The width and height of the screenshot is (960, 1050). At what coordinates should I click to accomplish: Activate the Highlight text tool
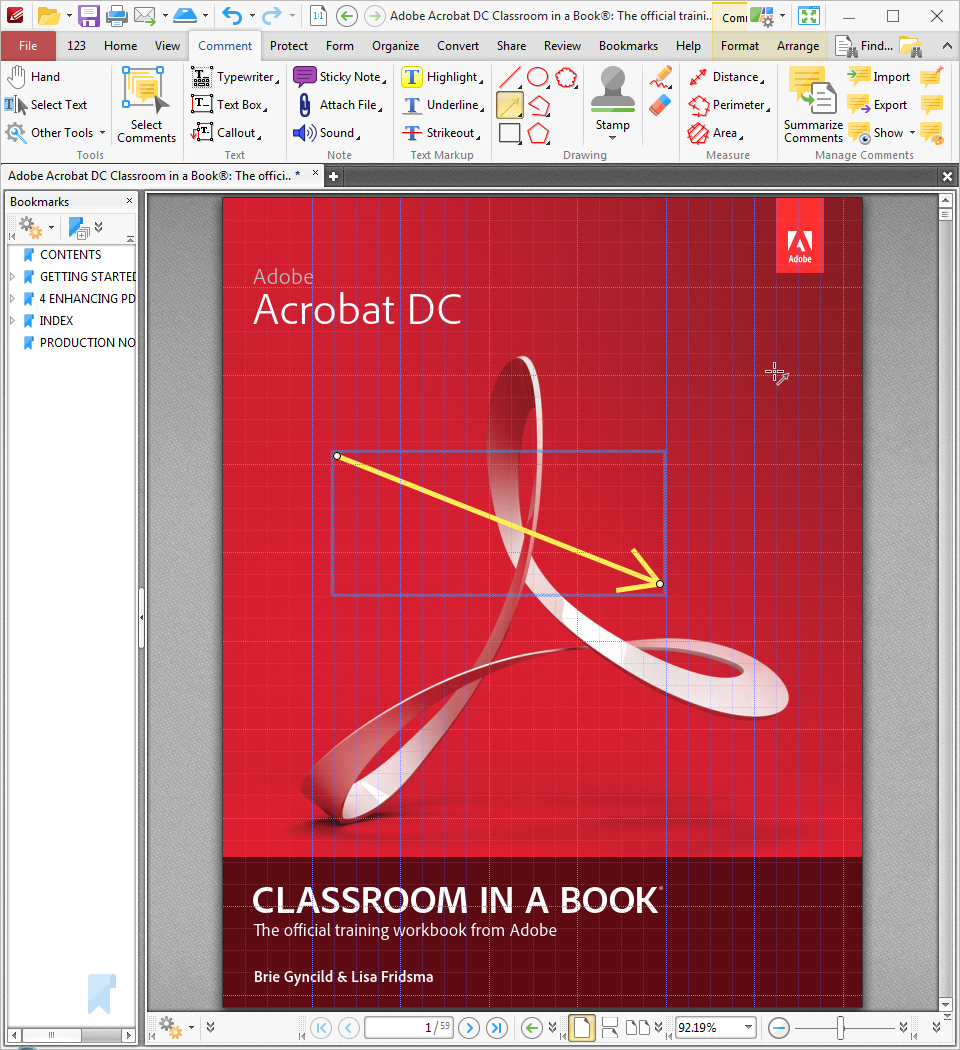pos(442,77)
